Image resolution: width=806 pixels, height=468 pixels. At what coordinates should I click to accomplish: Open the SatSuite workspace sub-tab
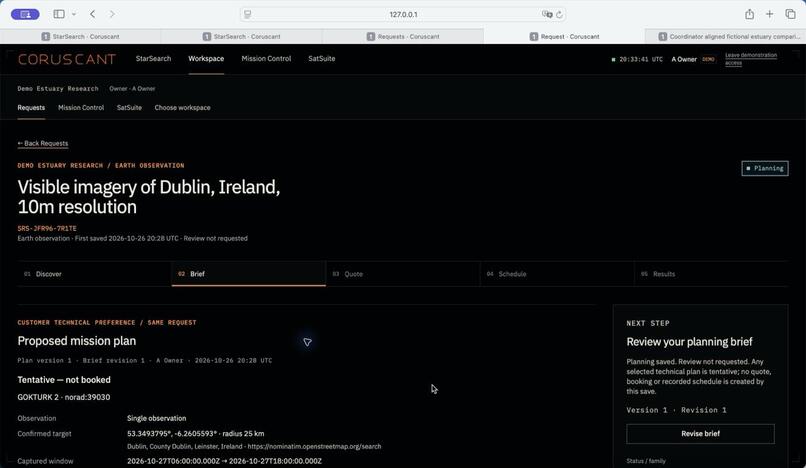tap(129, 107)
